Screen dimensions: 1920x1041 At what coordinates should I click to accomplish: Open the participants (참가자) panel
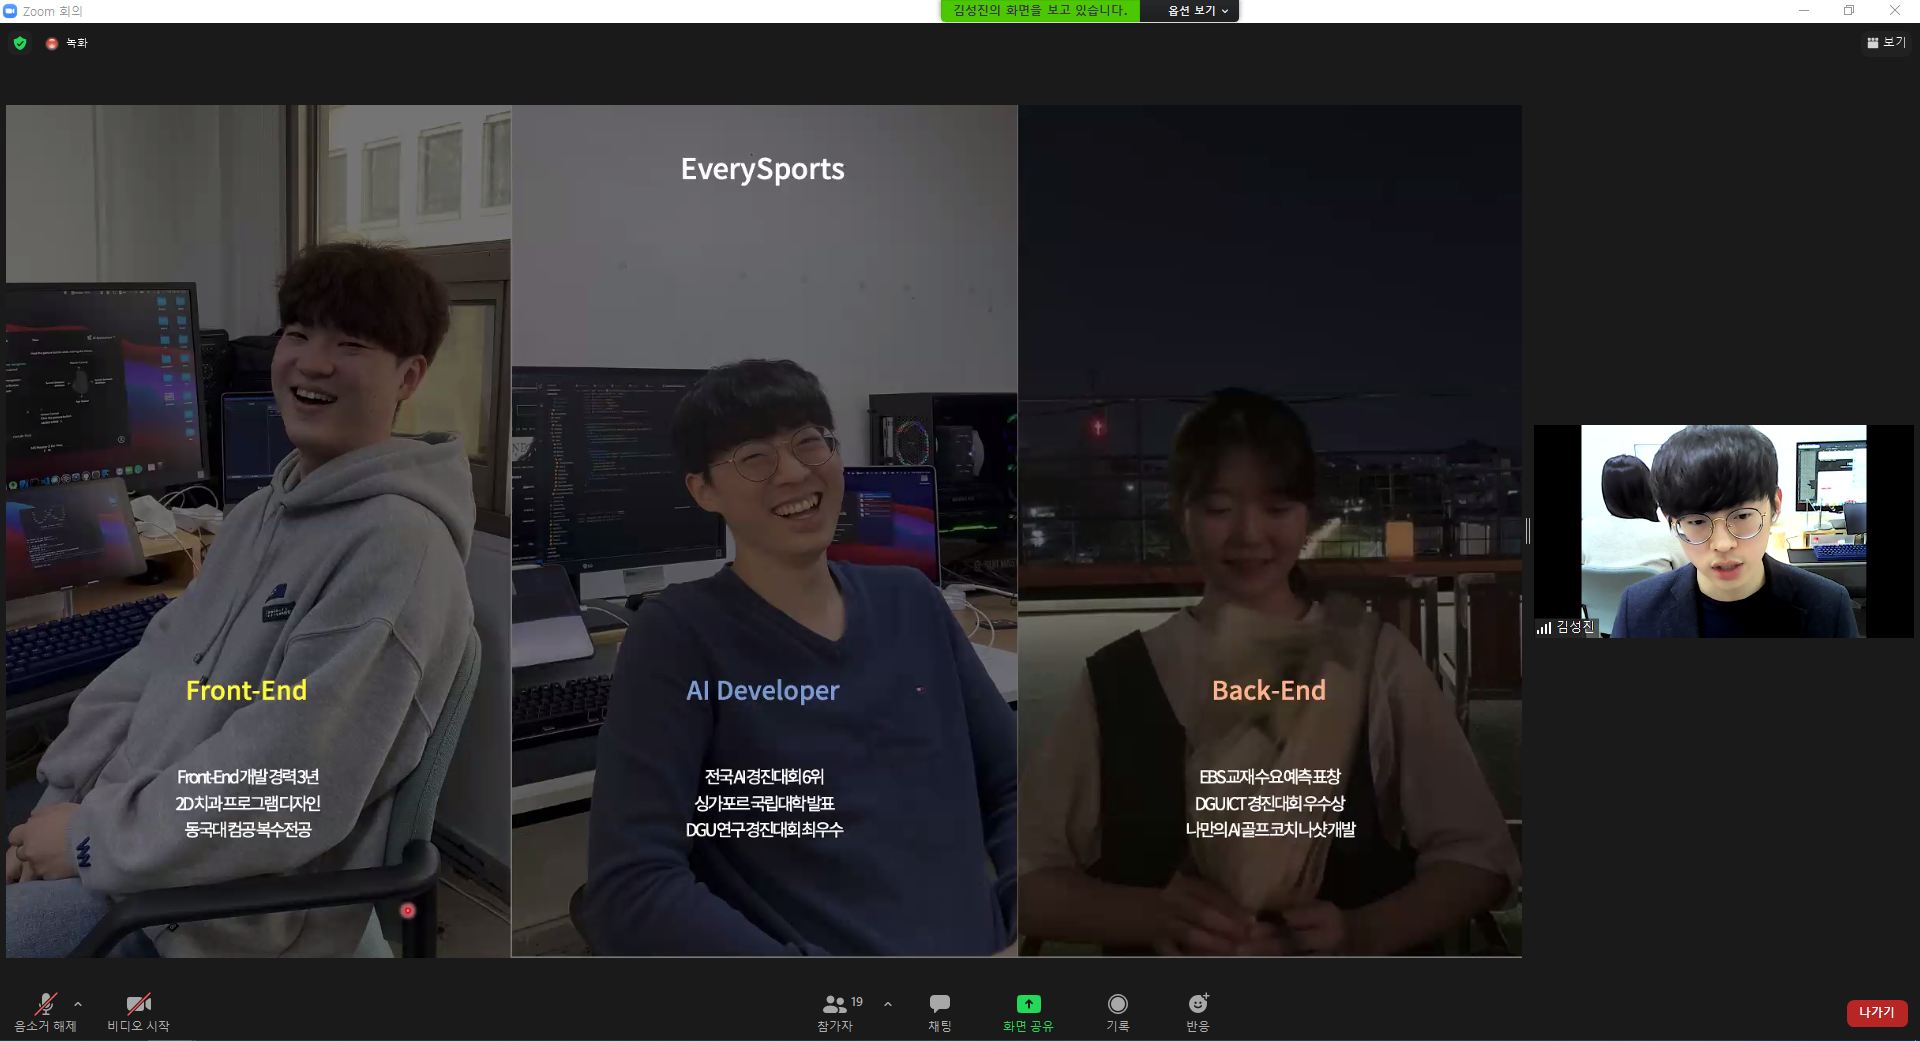[835, 1010]
